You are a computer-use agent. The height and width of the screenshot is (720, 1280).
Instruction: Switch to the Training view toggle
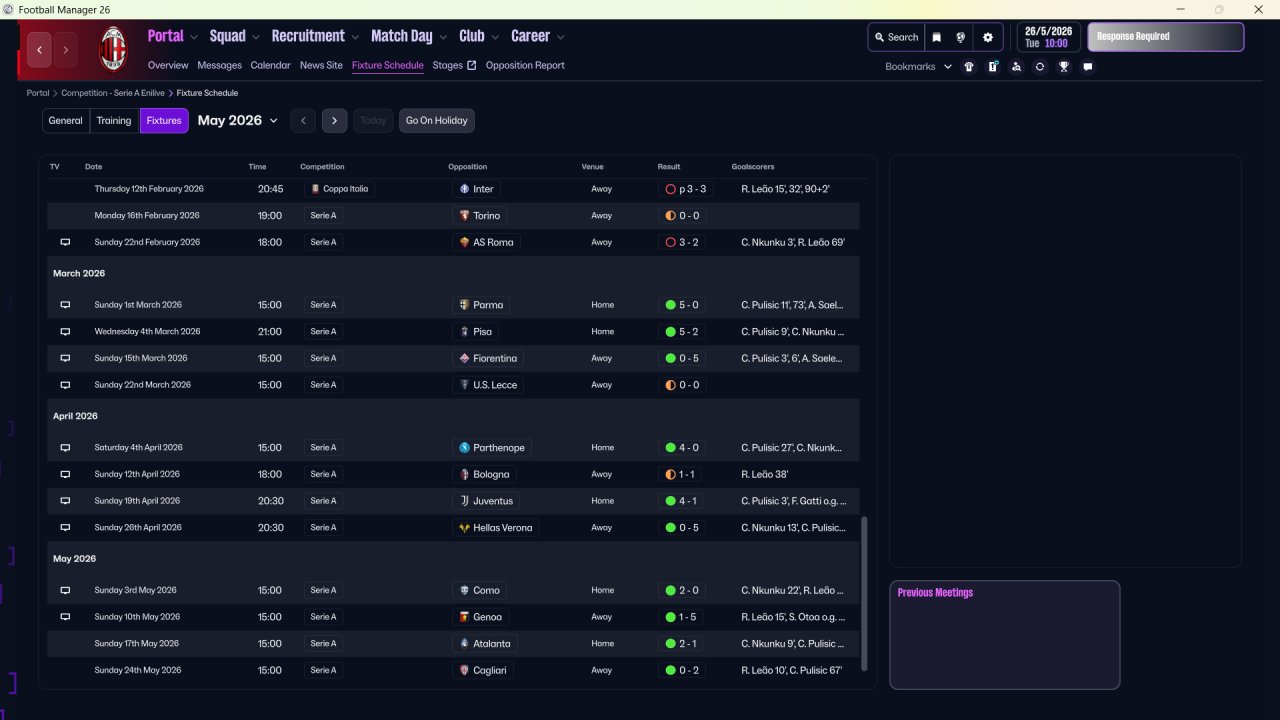[114, 121]
